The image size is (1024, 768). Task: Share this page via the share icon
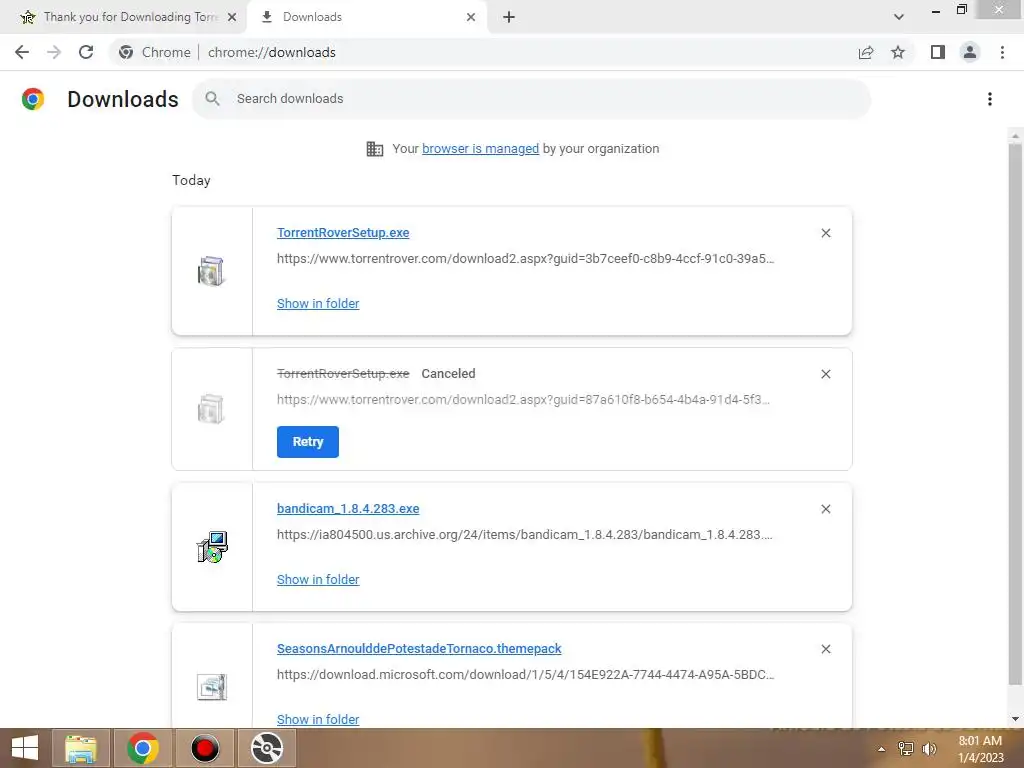tap(866, 52)
